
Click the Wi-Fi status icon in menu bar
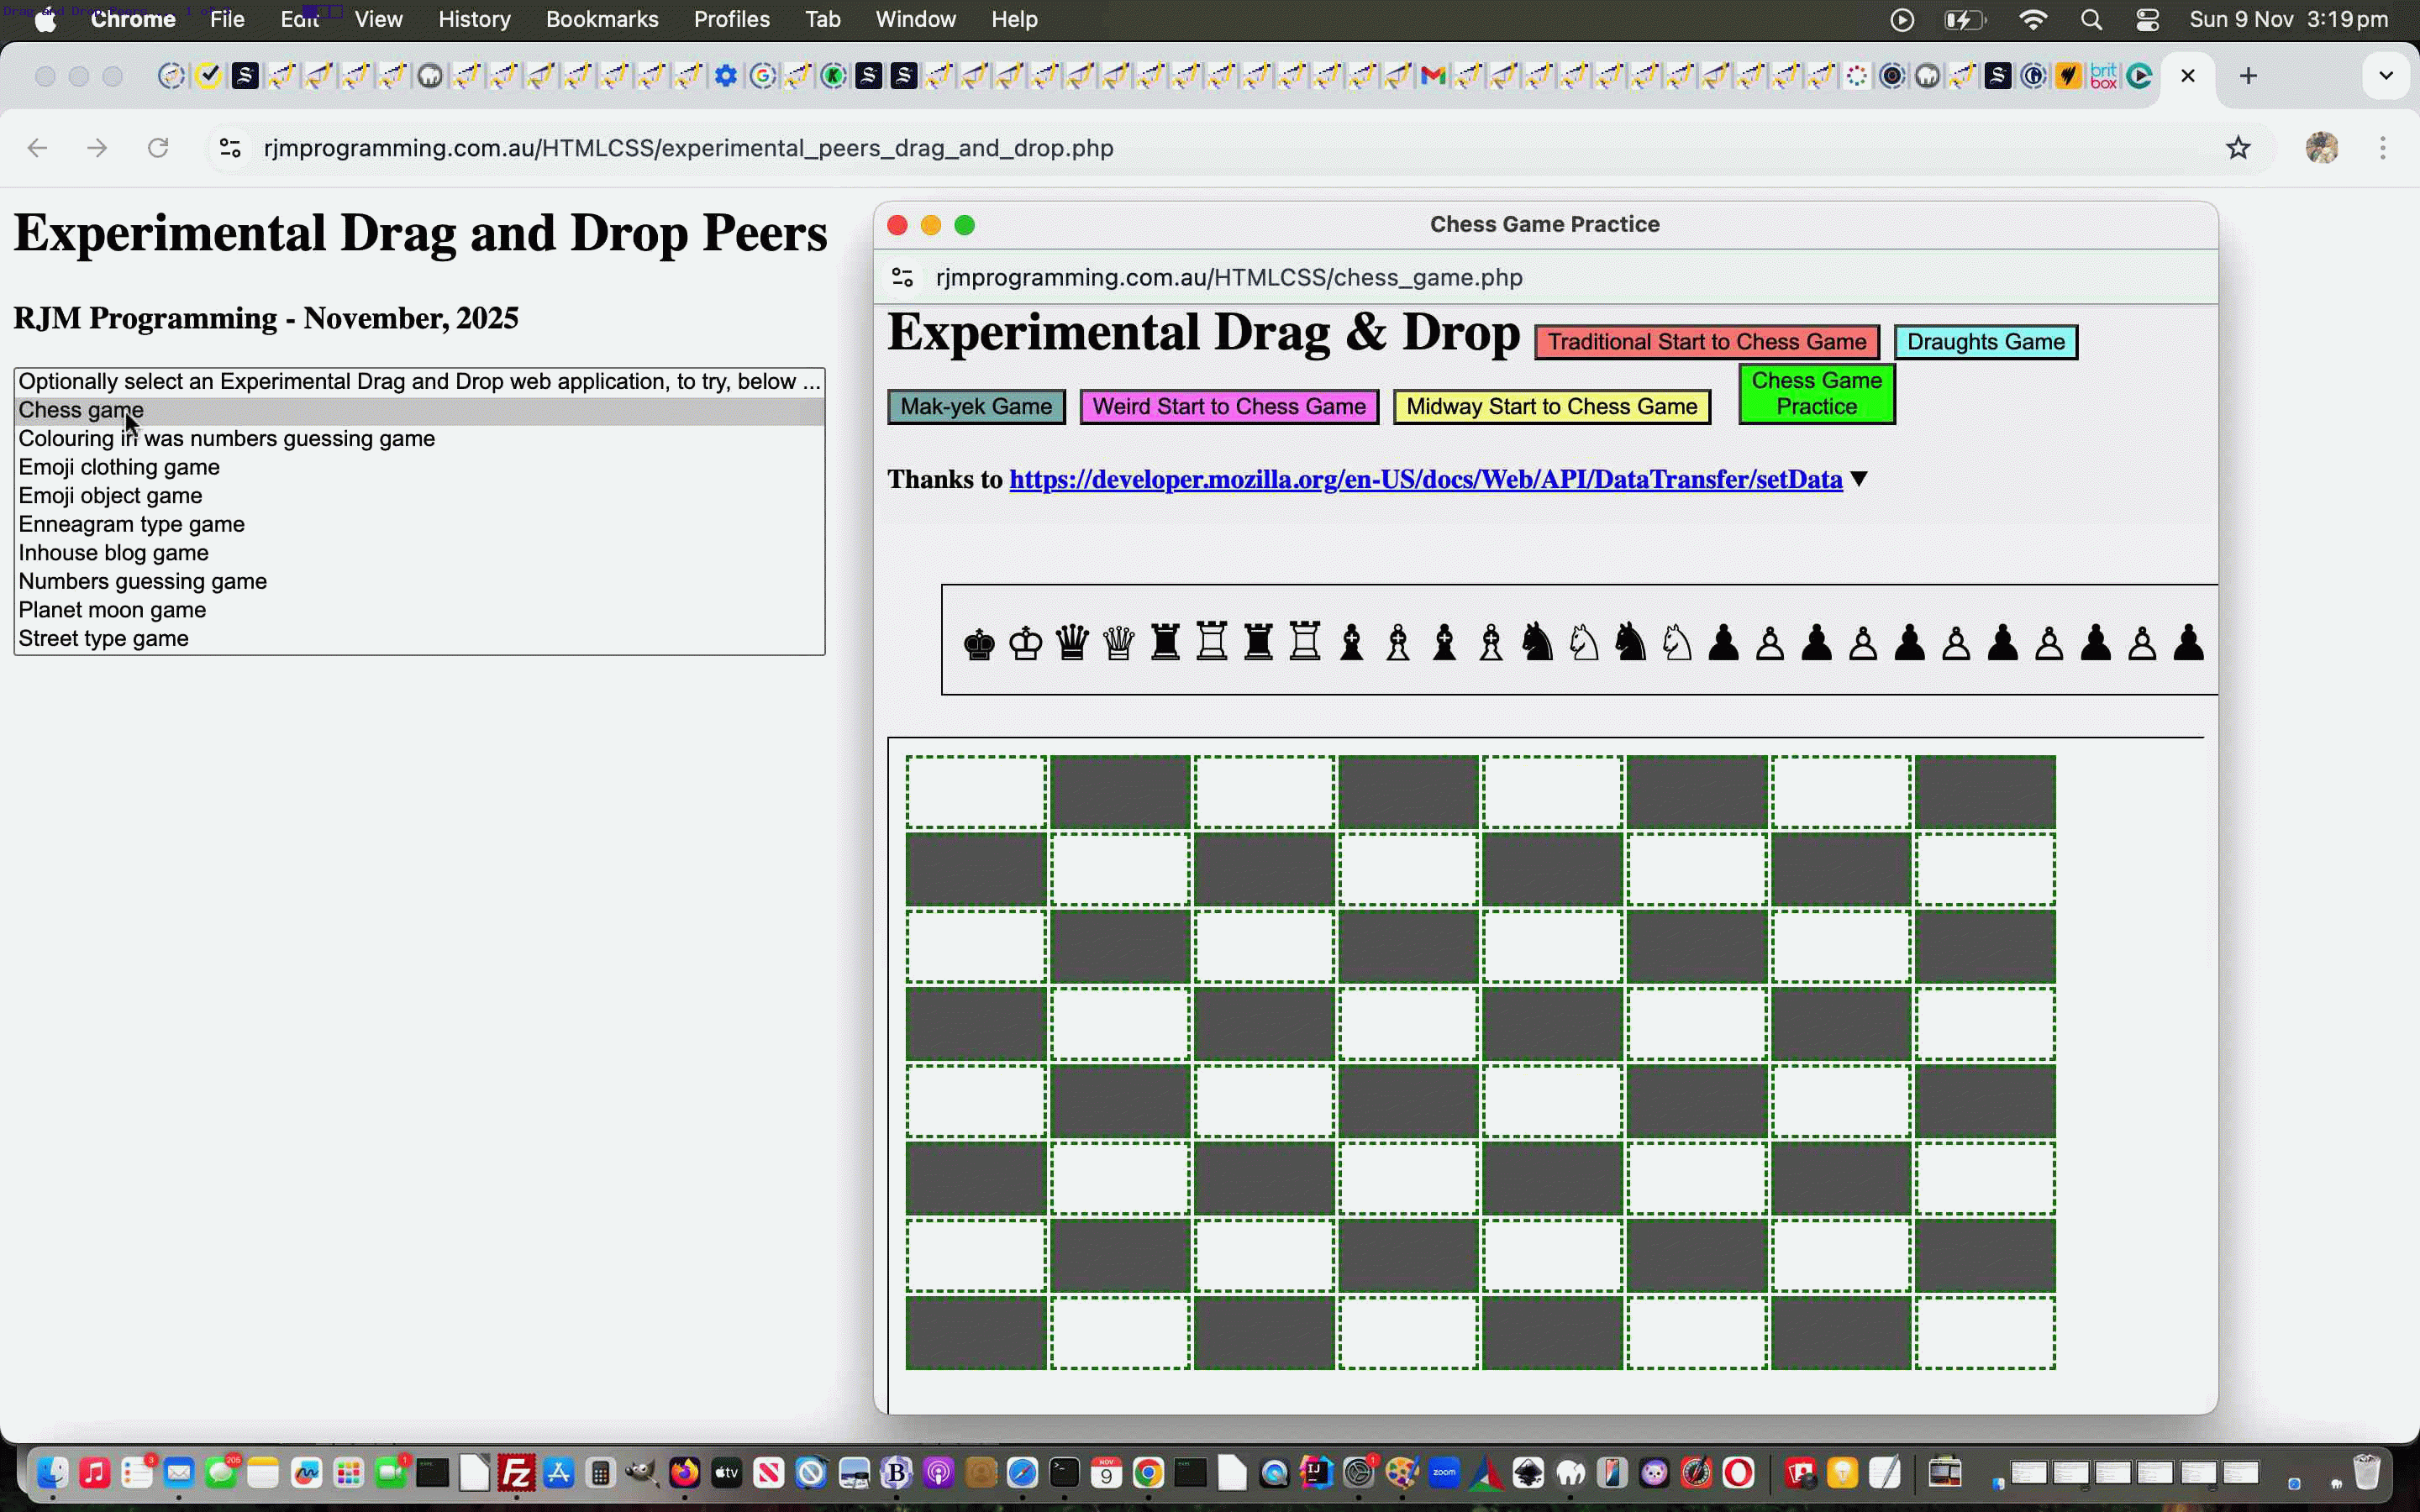[2032, 19]
